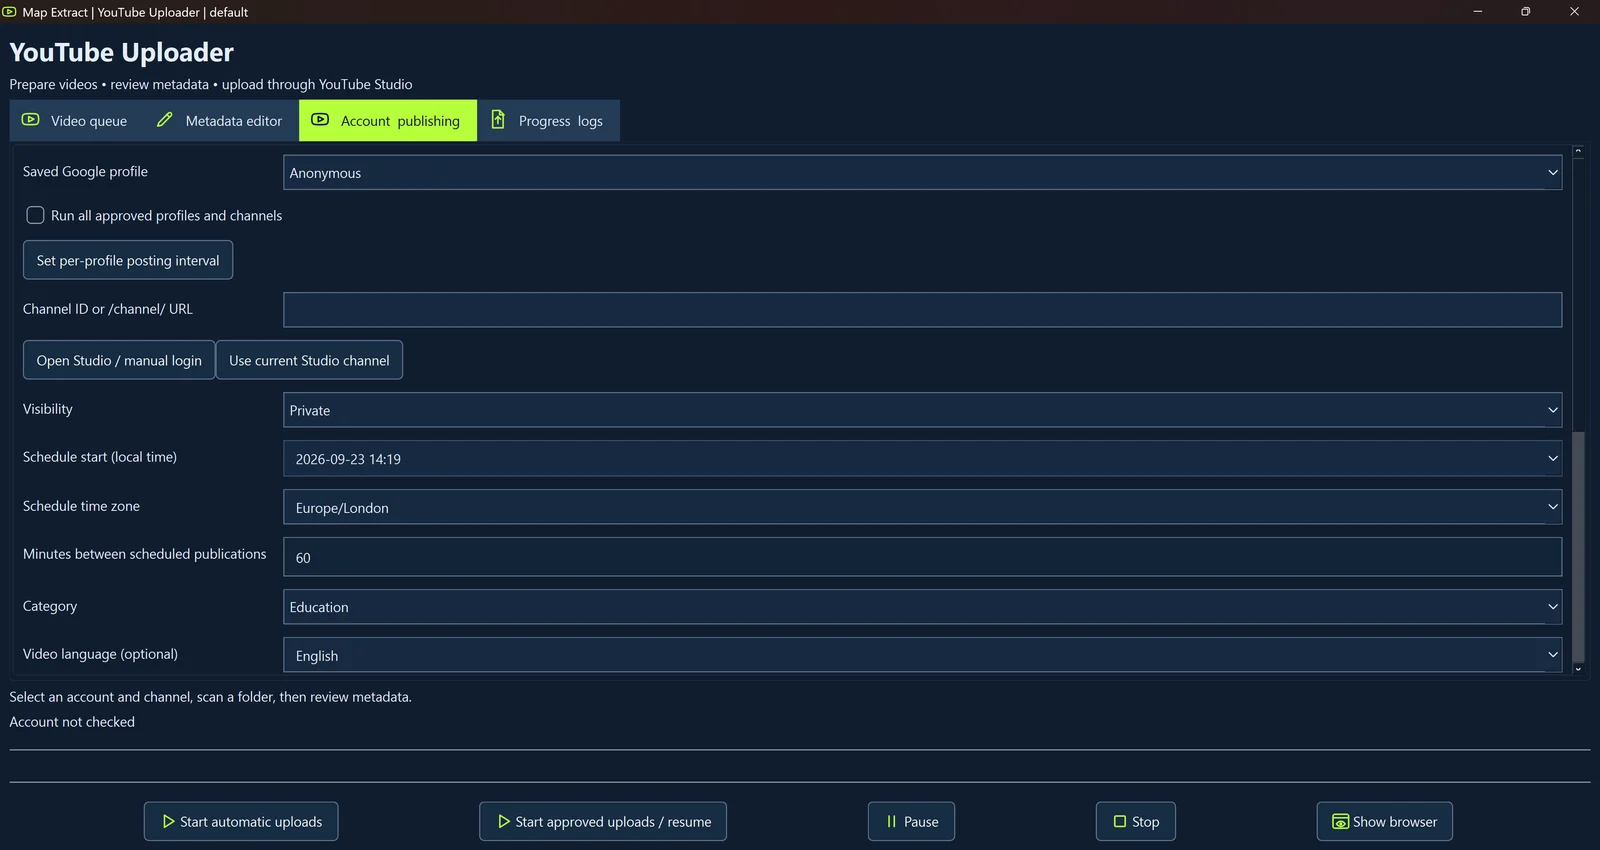Click the scrollbar down arrow in the settings panel
Image resolution: width=1600 pixels, height=850 pixels.
[x=1578, y=668]
